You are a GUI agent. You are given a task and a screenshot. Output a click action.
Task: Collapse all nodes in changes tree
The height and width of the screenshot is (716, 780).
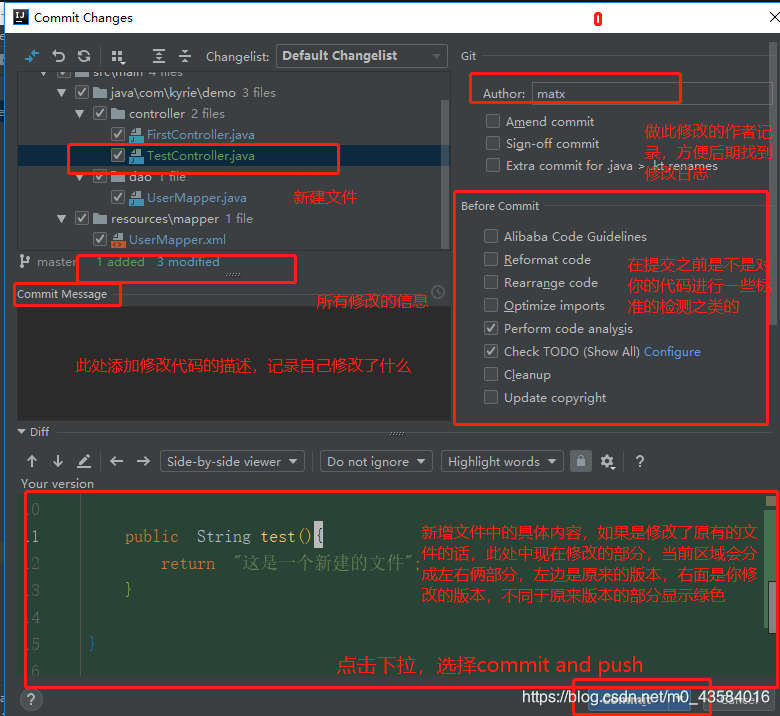(185, 56)
